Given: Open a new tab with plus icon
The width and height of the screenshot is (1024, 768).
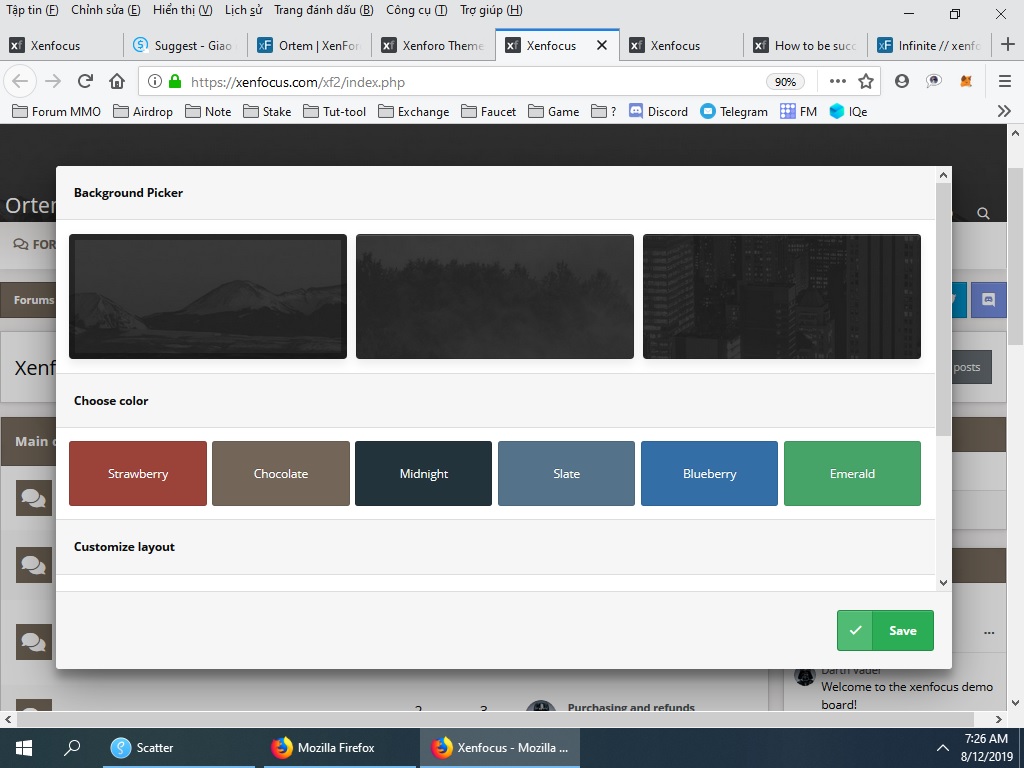Looking at the screenshot, I should 1008,44.
